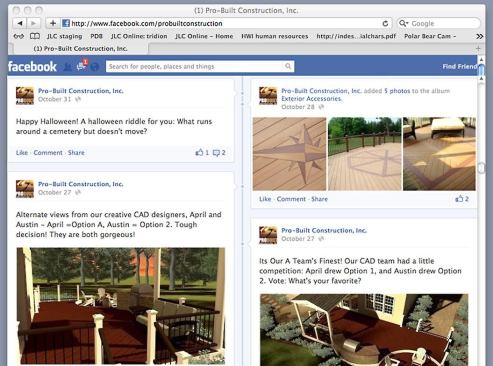Open HWI human resources bookmark
The image size is (493, 366).
coord(275,36)
